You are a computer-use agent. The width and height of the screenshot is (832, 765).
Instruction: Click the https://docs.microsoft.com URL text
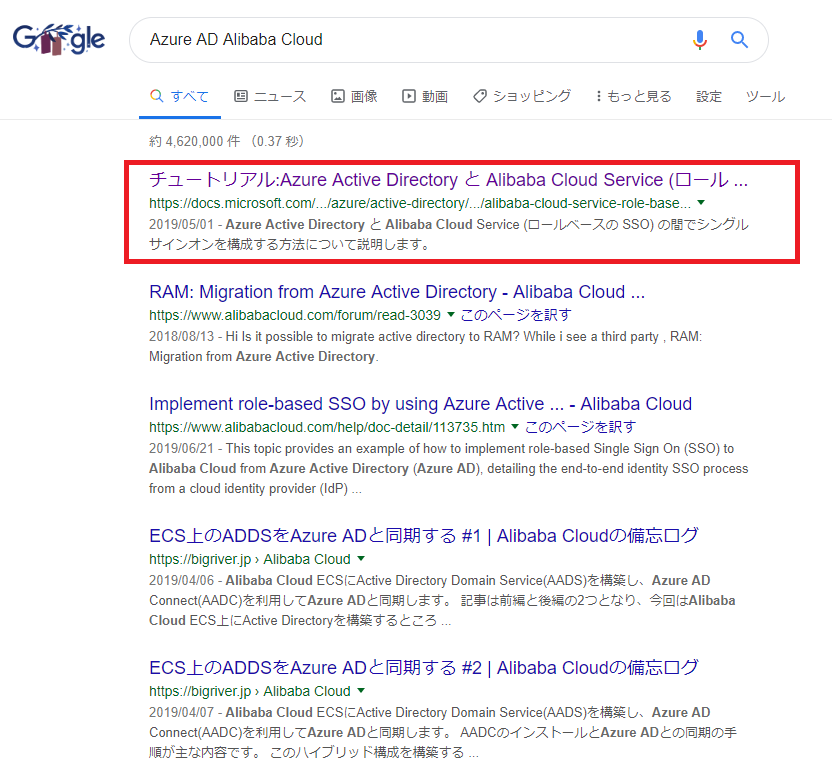tap(420, 203)
